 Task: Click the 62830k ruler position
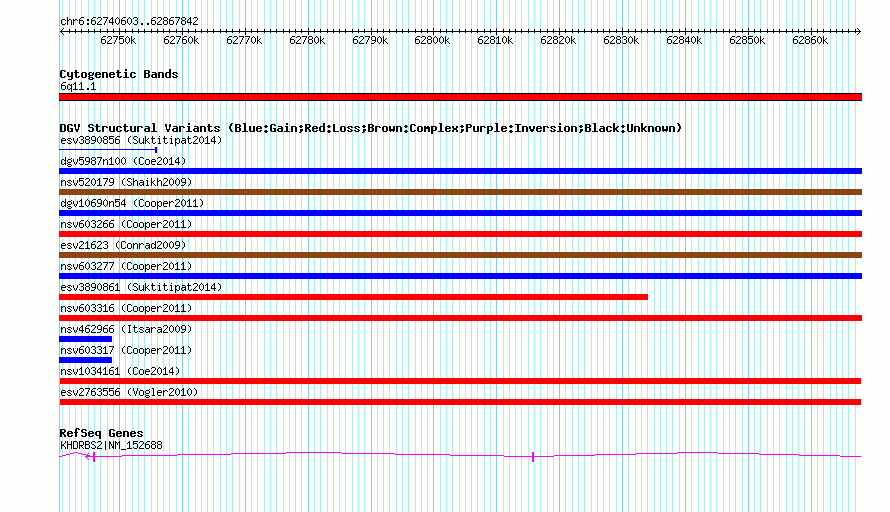622,40
